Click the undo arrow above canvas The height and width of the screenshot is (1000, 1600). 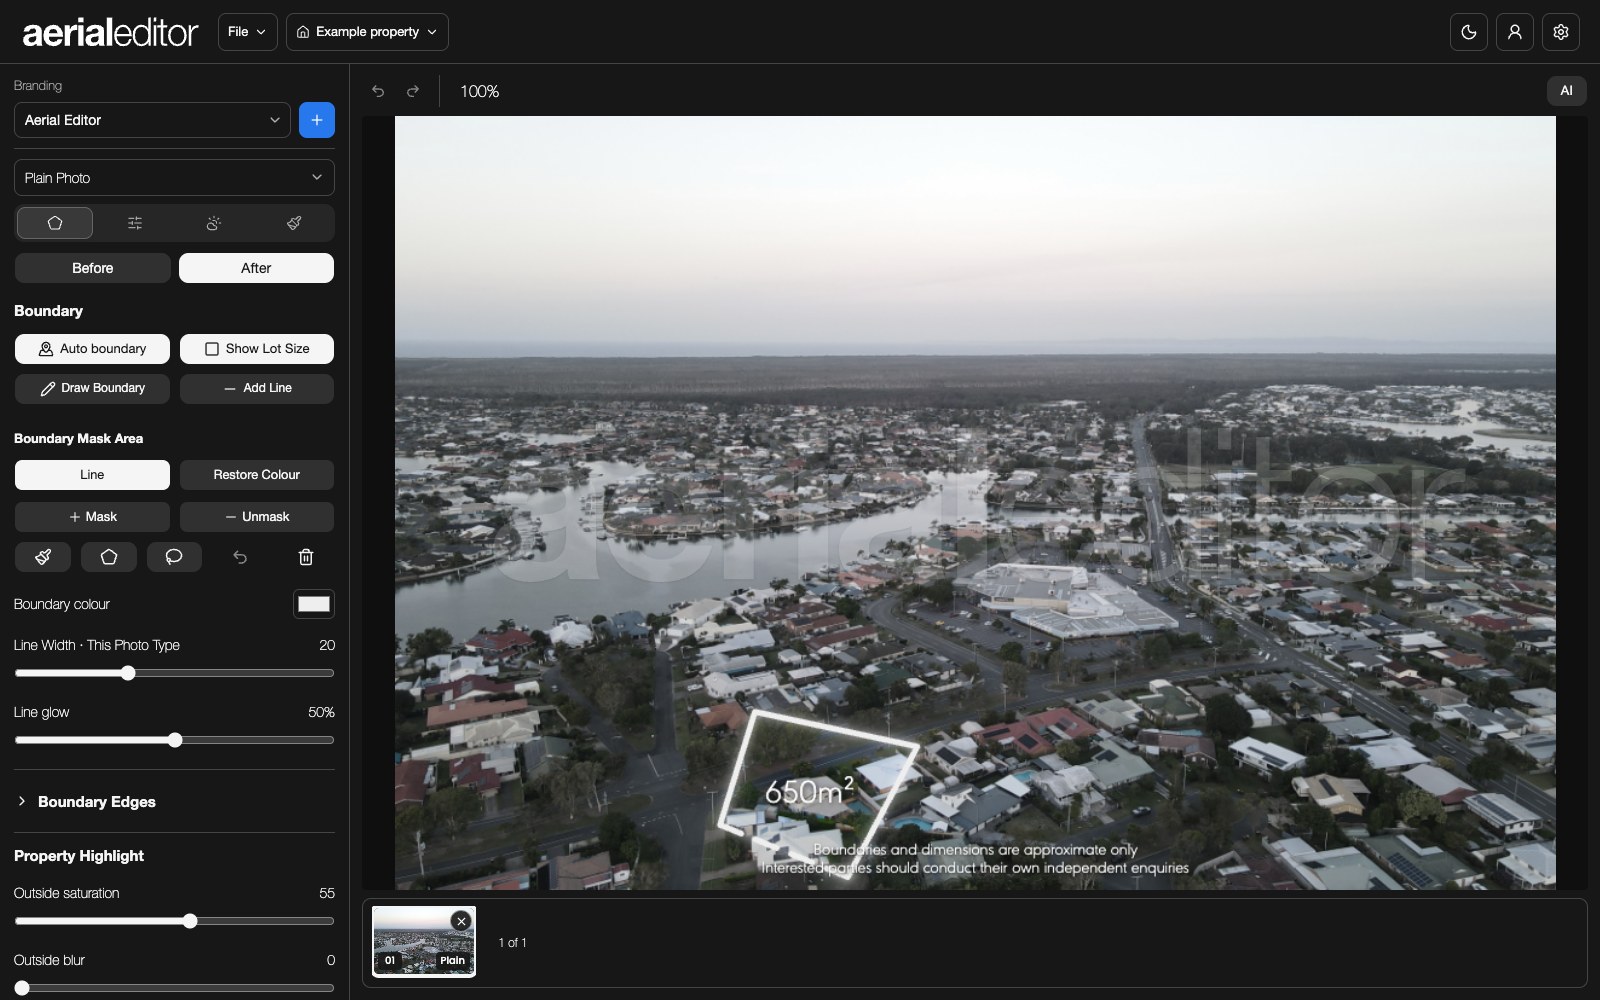pyautogui.click(x=378, y=91)
